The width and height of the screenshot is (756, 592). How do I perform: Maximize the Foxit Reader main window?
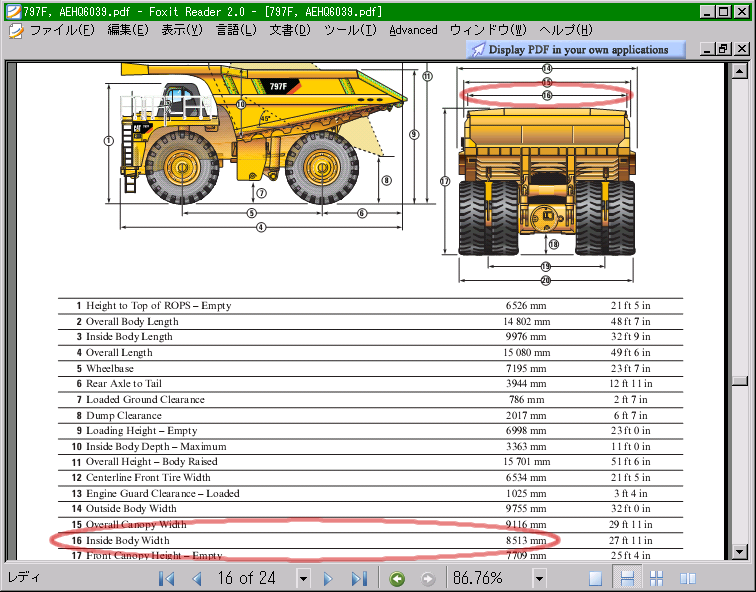point(724,12)
